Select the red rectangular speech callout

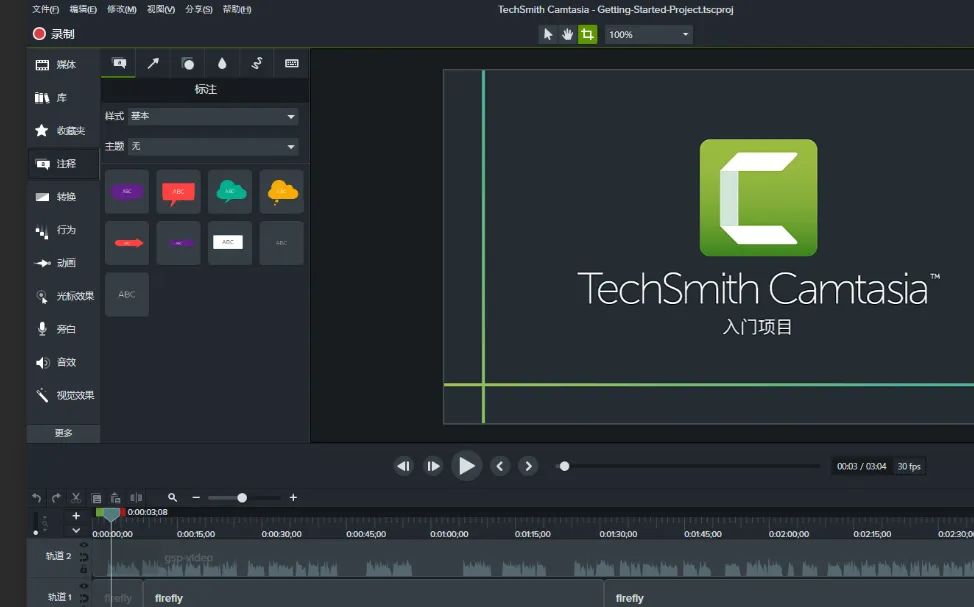pos(178,191)
